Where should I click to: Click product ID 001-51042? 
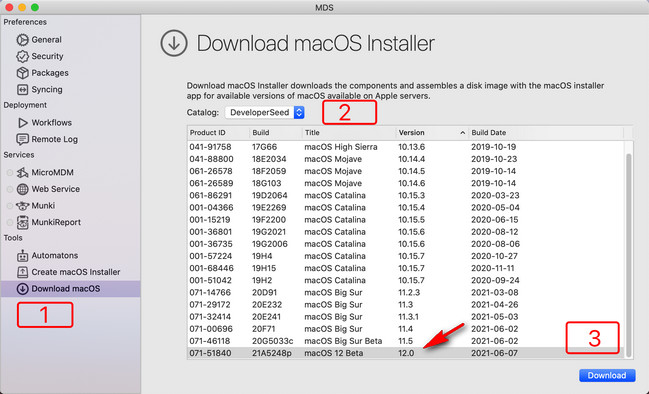[210, 280]
